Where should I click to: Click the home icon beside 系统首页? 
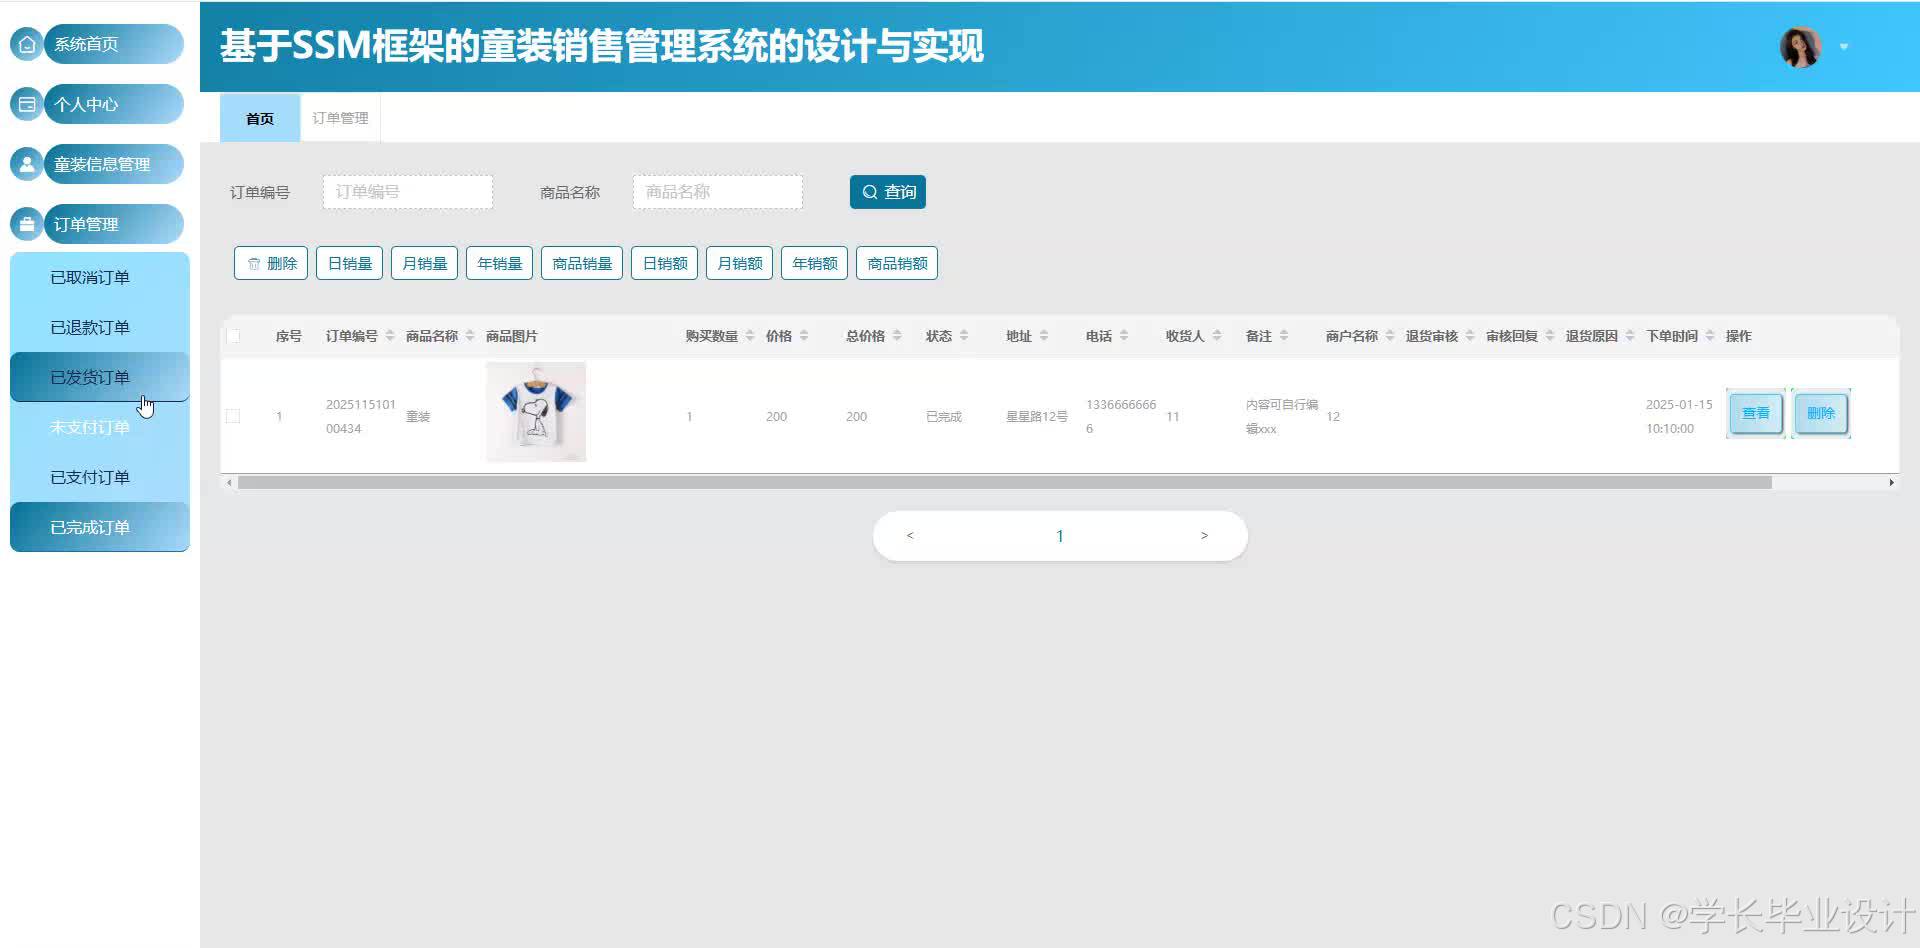[x=27, y=44]
